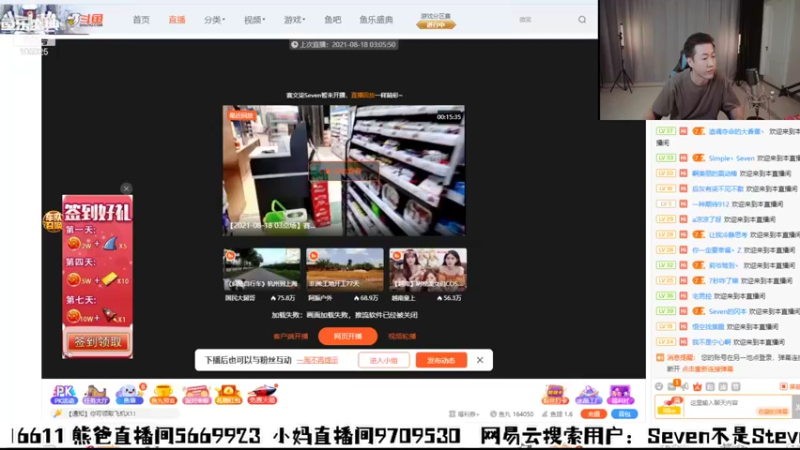Go to 首页 home tab
Image resolution: width=800 pixels, height=450 pixels.
141,20
